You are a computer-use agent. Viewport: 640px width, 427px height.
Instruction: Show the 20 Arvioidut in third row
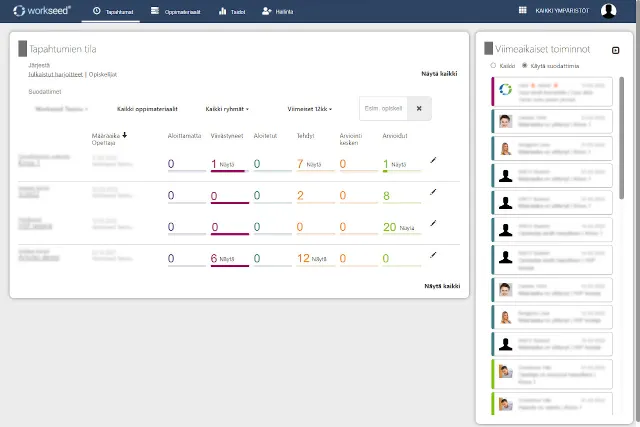coord(407,228)
